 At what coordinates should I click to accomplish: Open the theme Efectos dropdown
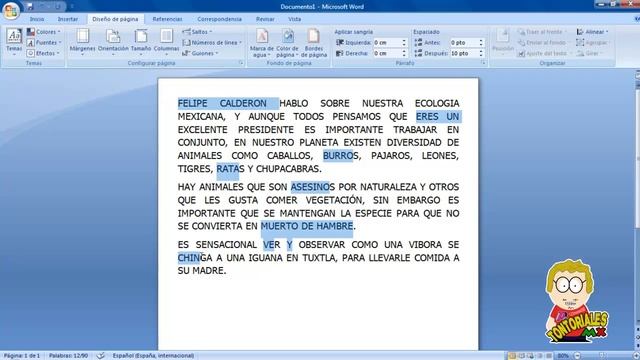coord(44,53)
